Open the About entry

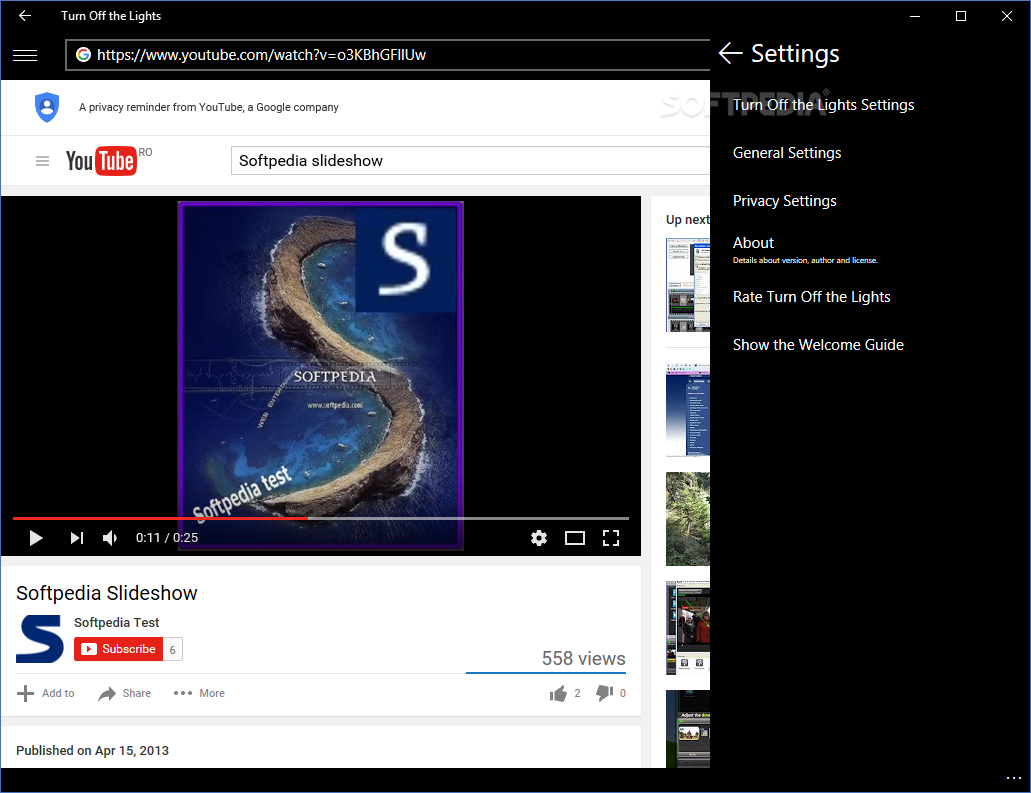click(x=805, y=249)
